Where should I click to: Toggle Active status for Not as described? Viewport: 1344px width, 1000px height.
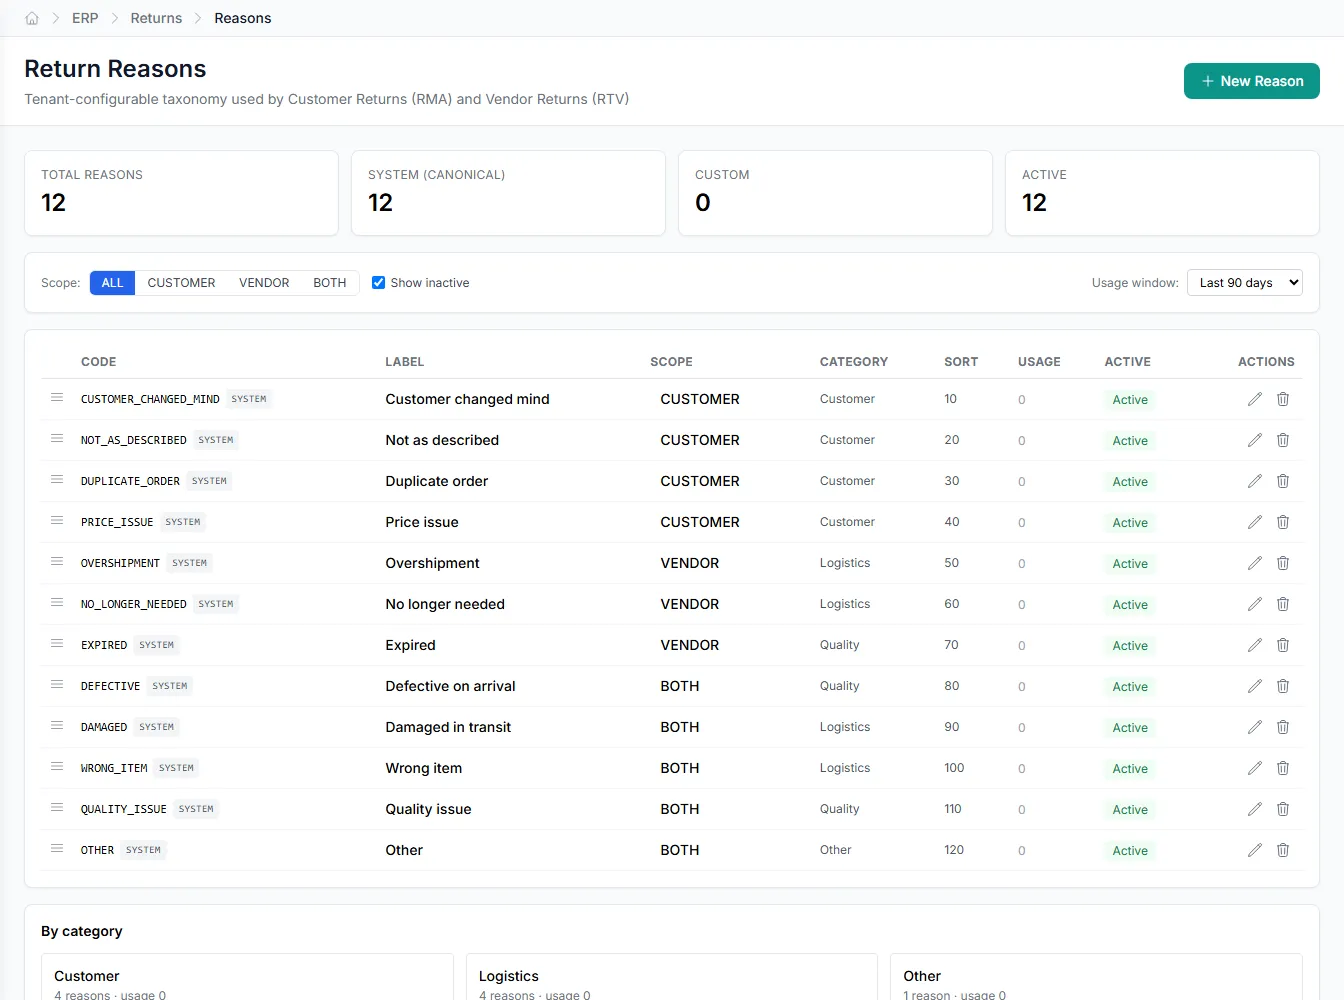coord(1130,441)
